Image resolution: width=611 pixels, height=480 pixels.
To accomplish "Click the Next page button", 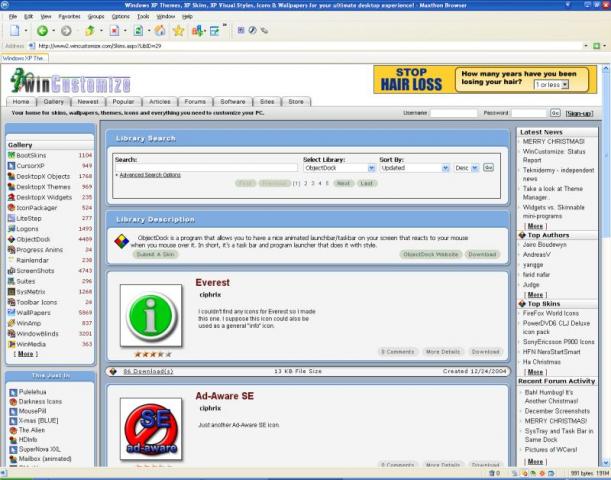I will pos(343,183).
